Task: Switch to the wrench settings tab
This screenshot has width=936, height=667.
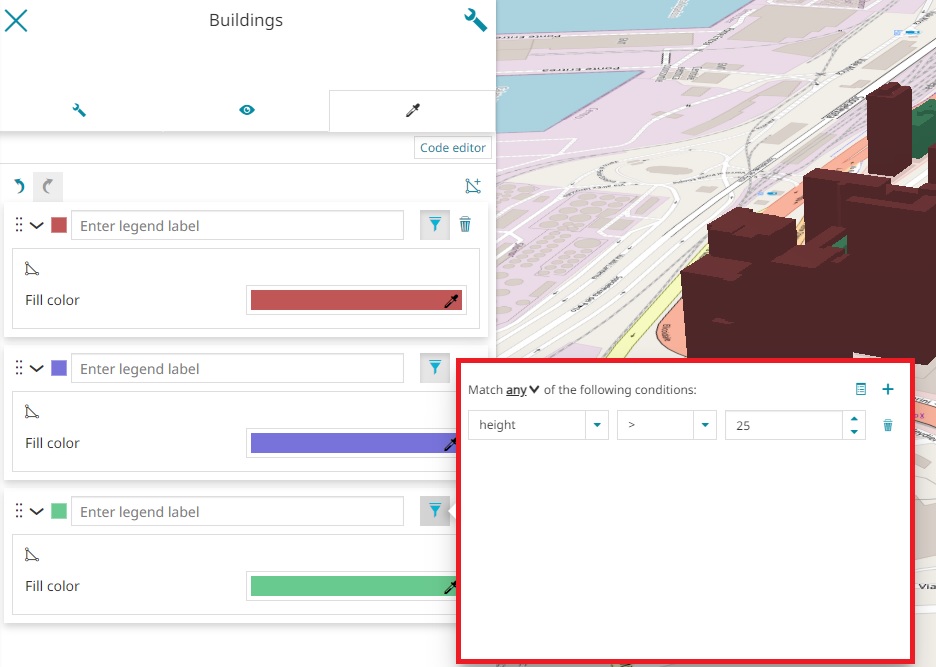Action: click(80, 110)
